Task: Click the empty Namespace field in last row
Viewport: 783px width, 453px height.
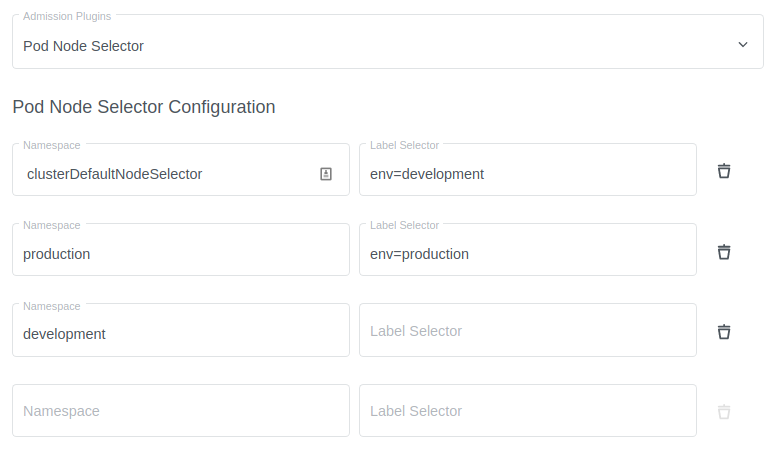Action: [x=180, y=411]
